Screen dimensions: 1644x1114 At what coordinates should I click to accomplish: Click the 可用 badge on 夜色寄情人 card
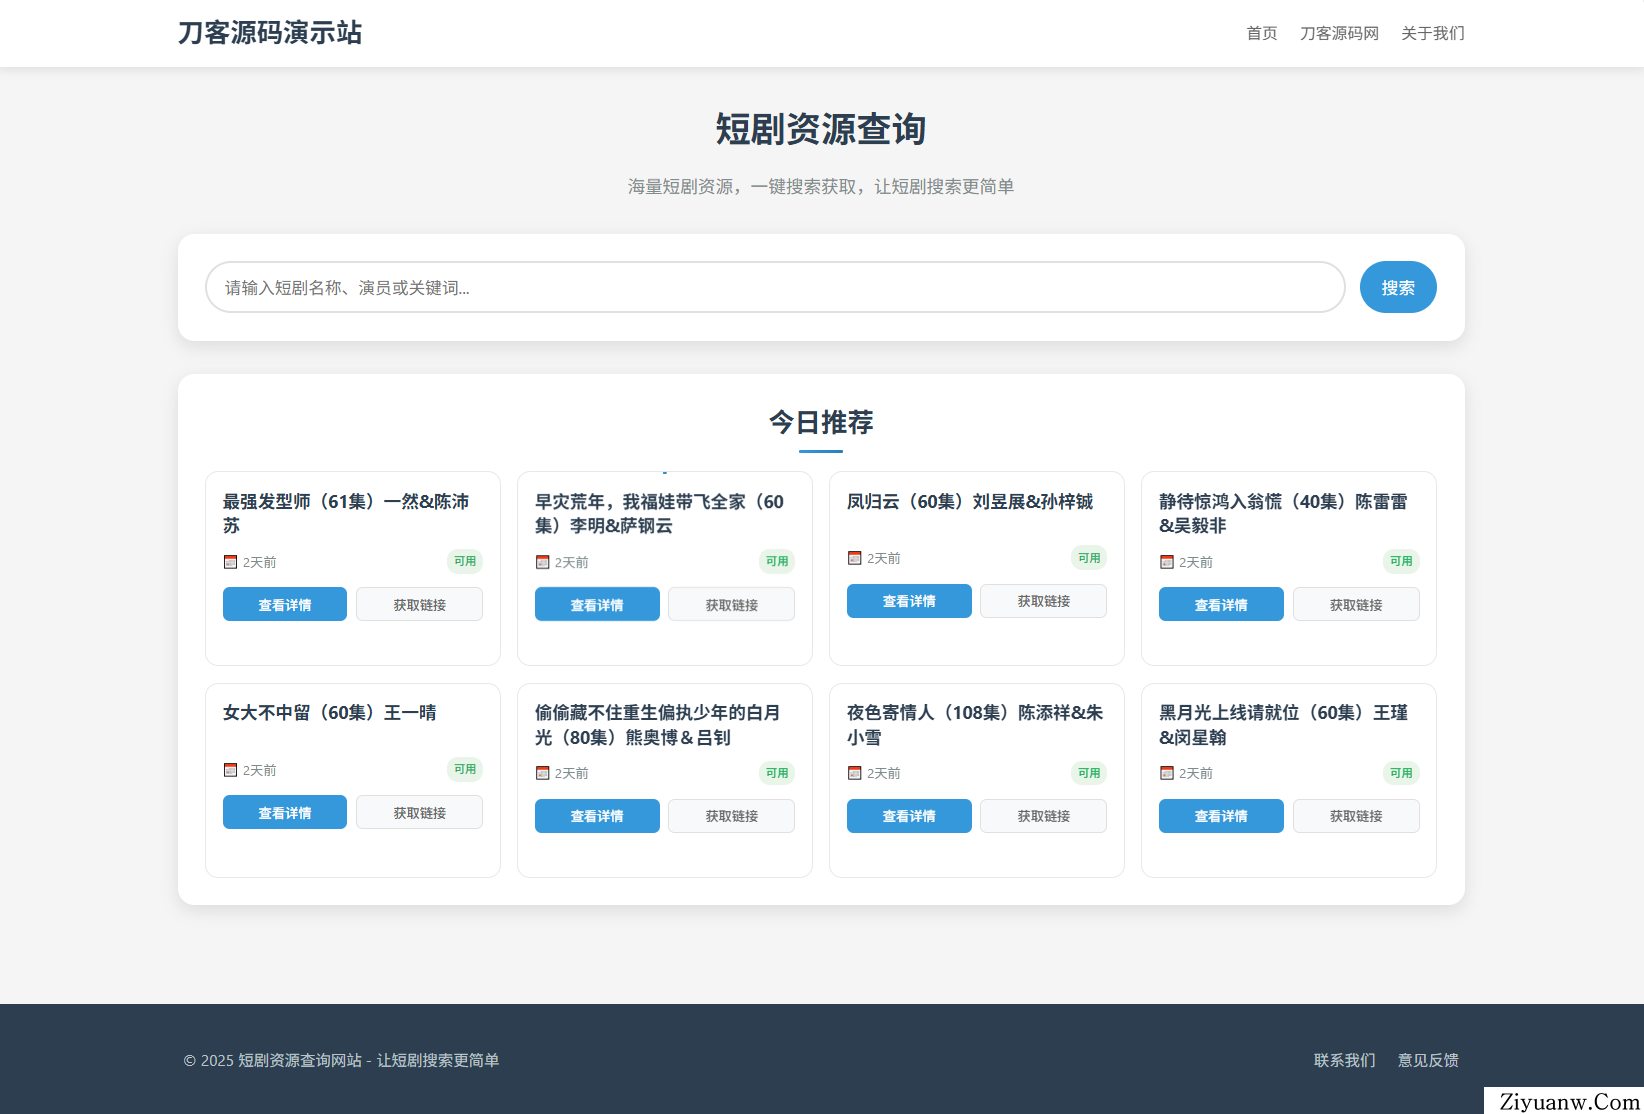point(1089,773)
